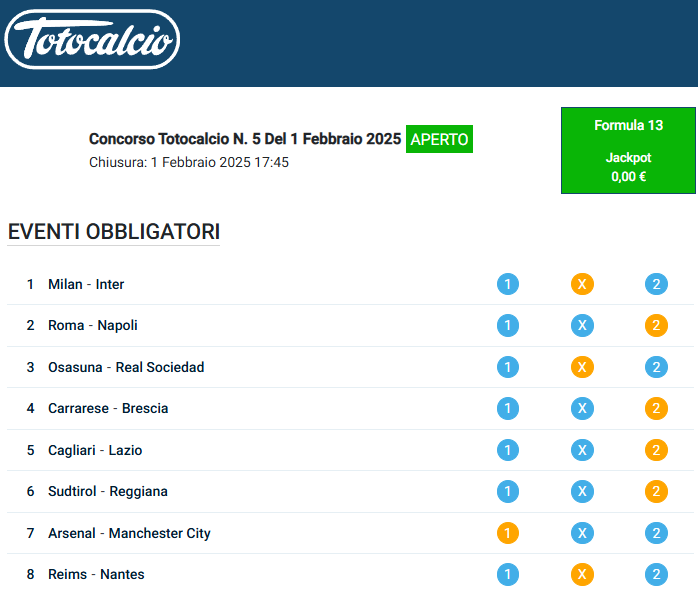698x592 pixels.
Task: Pick outcome 2 for Osasuna - Real Sociedad
Action: coord(656,367)
